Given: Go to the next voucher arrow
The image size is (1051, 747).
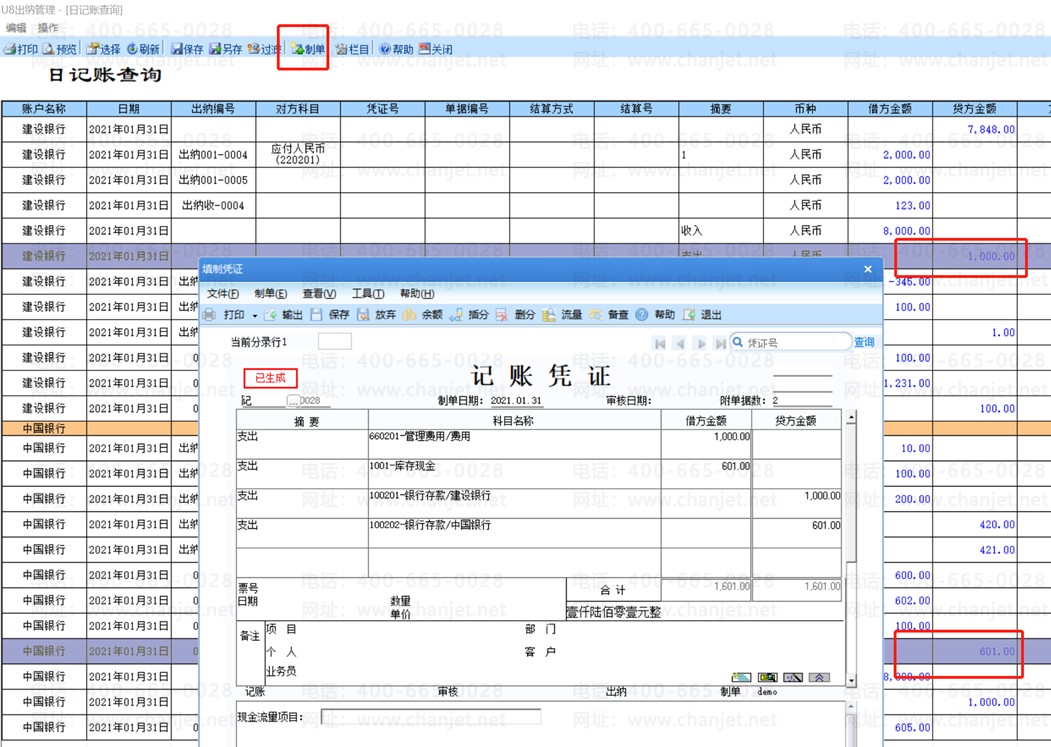Looking at the screenshot, I should pos(701,343).
